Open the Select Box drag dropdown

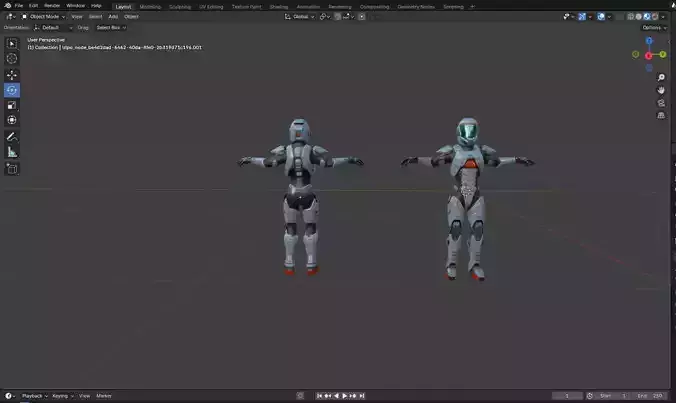coord(111,28)
